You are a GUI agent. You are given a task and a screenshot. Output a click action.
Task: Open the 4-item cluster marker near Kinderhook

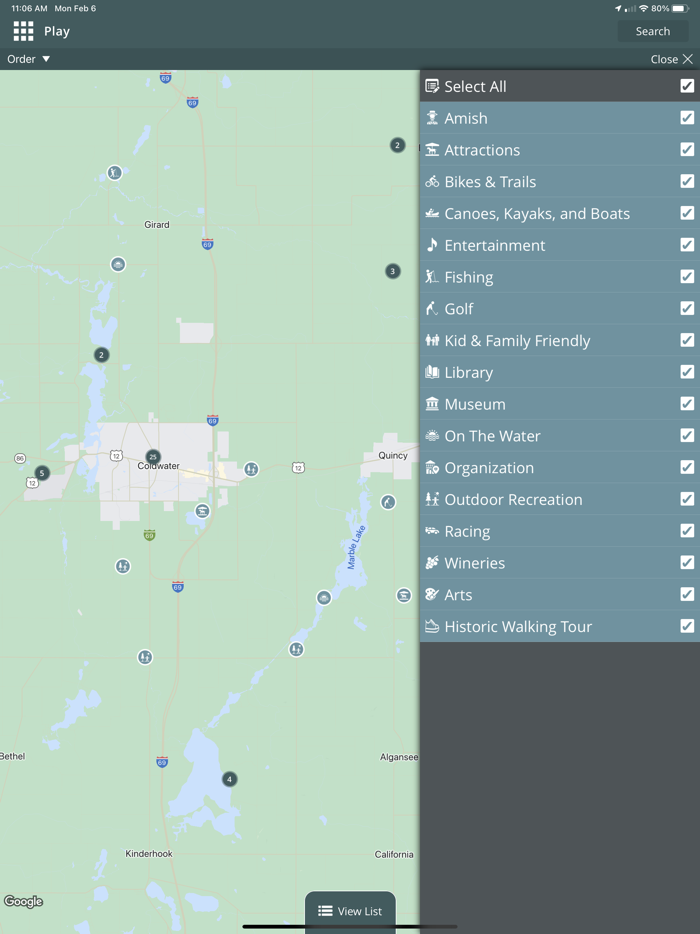(229, 779)
